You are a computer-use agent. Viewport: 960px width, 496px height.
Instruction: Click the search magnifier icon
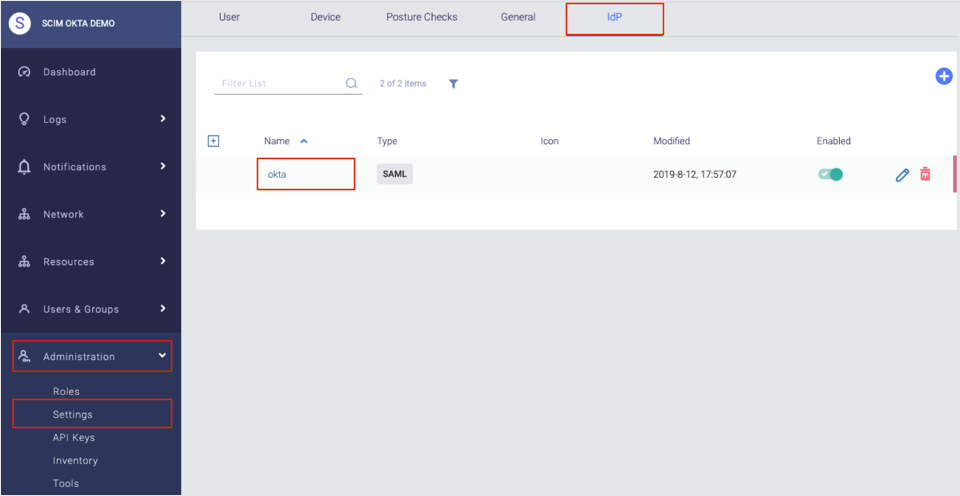pos(351,84)
